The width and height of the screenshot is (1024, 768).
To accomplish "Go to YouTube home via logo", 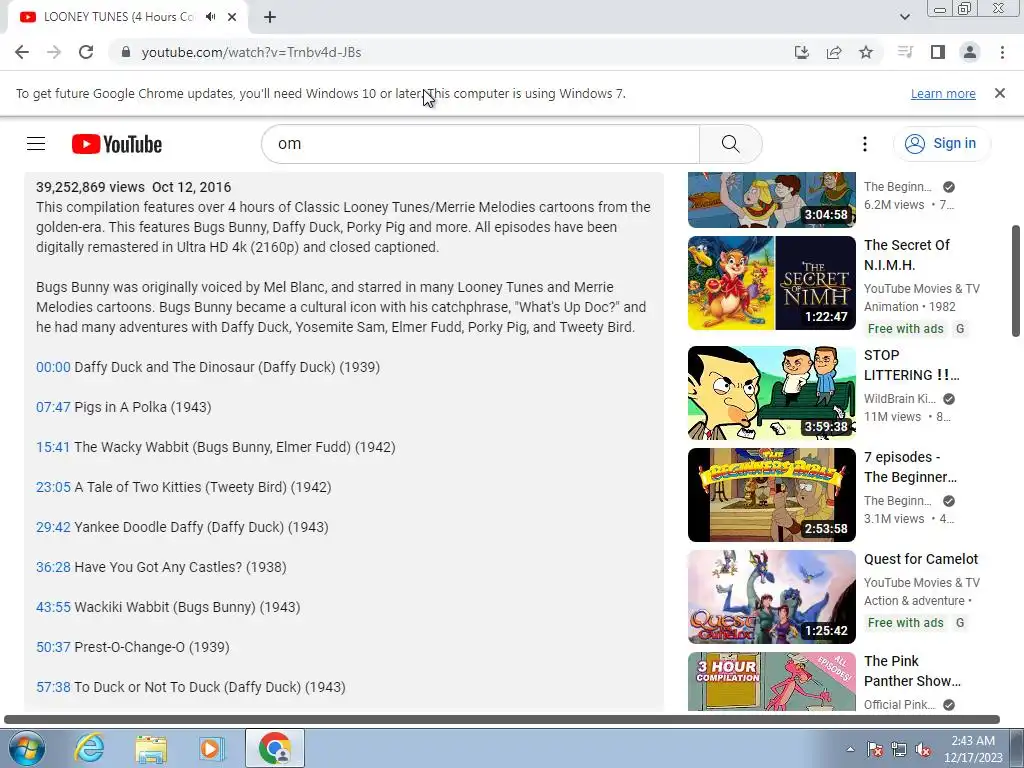I will [117, 144].
